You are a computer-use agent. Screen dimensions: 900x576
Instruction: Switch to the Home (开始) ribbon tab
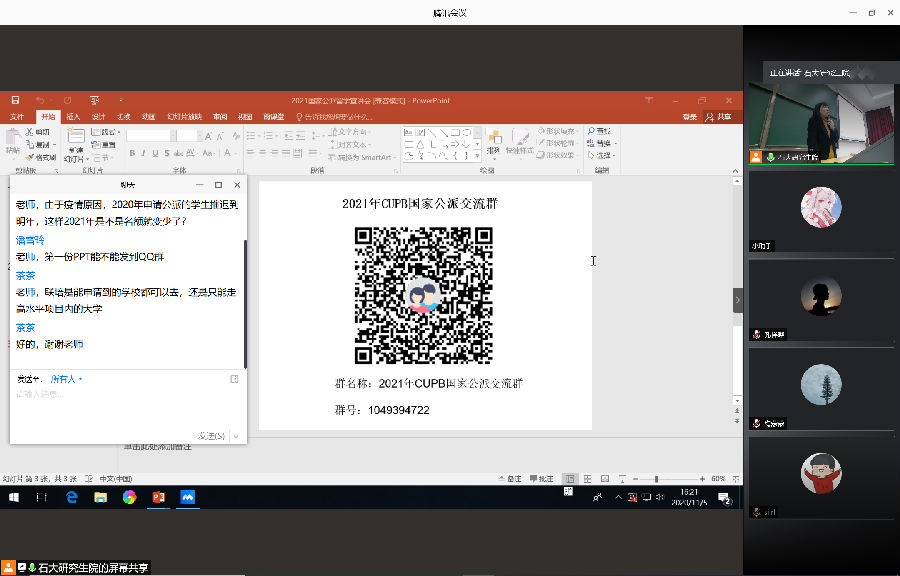(x=48, y=116)
